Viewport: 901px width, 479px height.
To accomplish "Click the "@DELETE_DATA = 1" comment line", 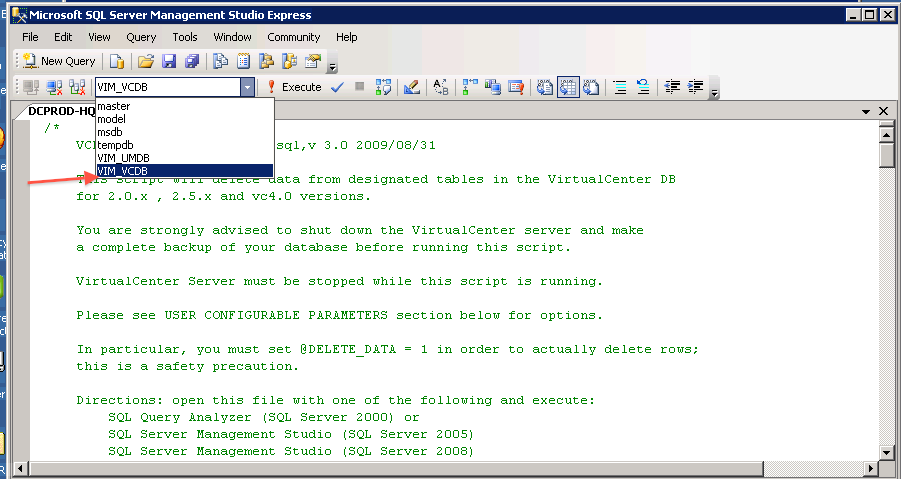I will click(x=388, y=349).
